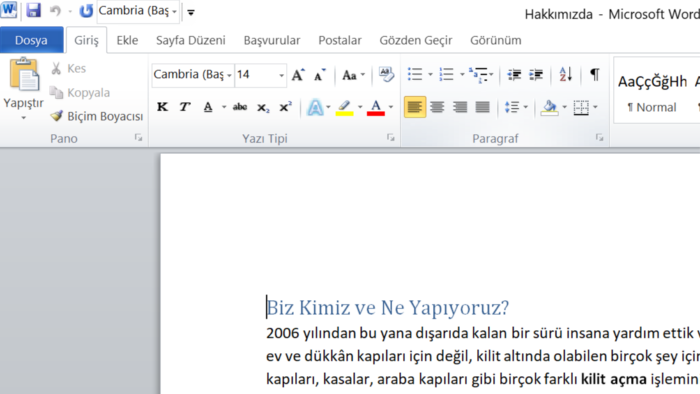Click Bullets list icon
Viewport: 700px width, 394px height.
click(415, 75)
